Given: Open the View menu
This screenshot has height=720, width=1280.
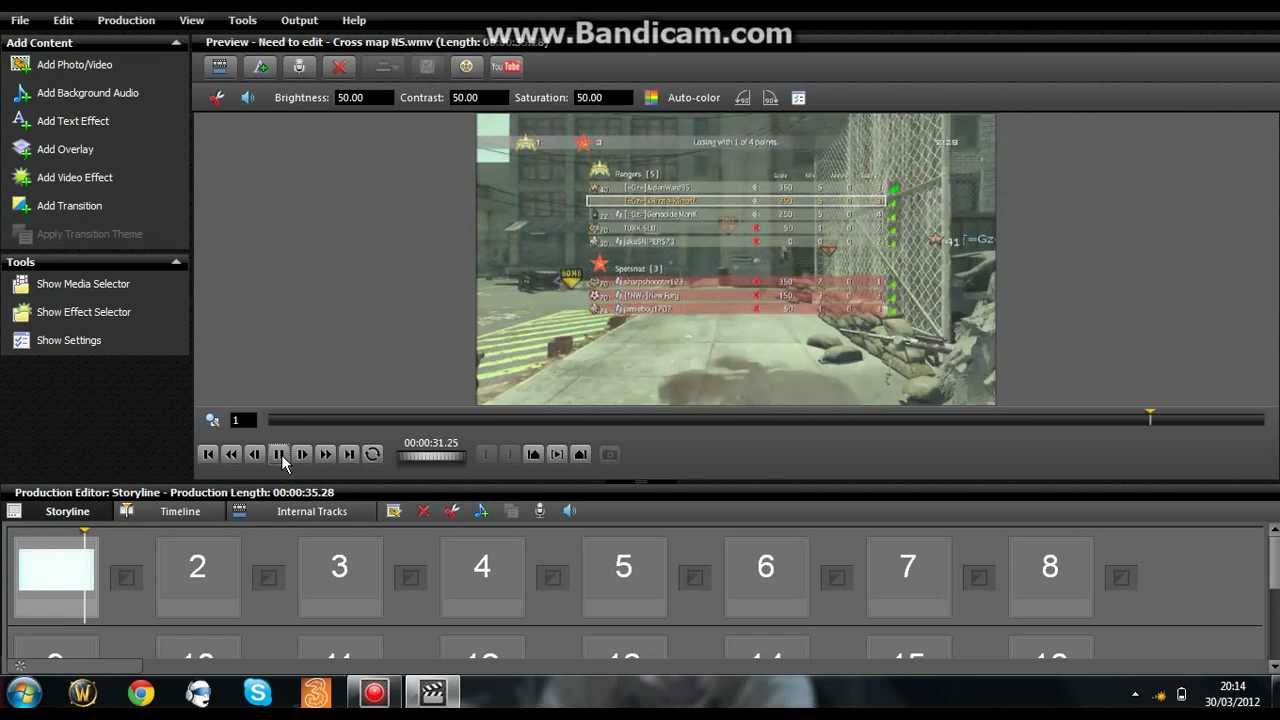Looking at the screenshot, I should [x=191, y=20].
